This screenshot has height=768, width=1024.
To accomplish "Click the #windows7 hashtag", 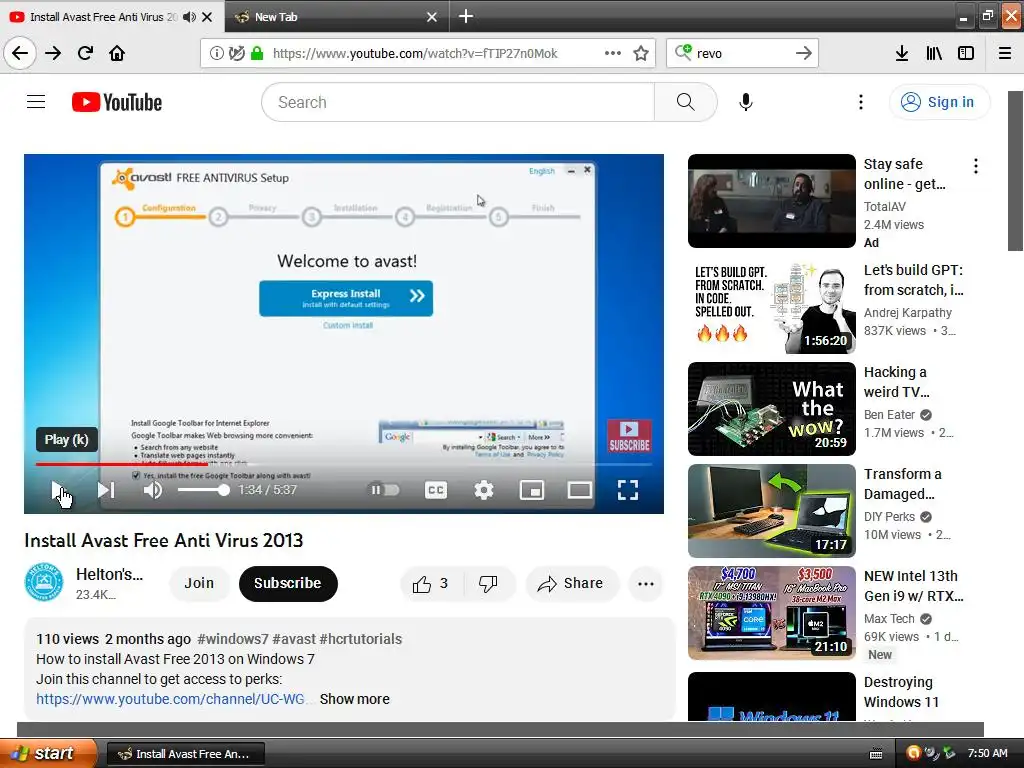I will click(232, 639).
